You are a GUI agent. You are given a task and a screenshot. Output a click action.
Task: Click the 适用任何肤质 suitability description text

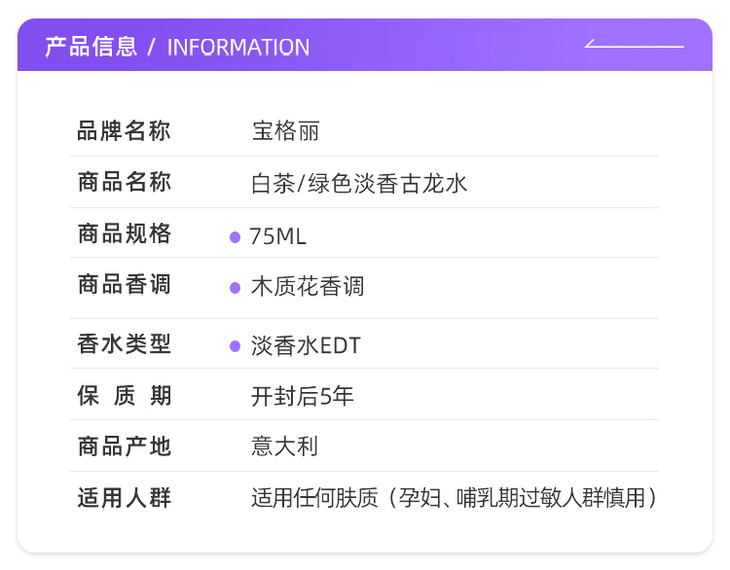(455, 498)
